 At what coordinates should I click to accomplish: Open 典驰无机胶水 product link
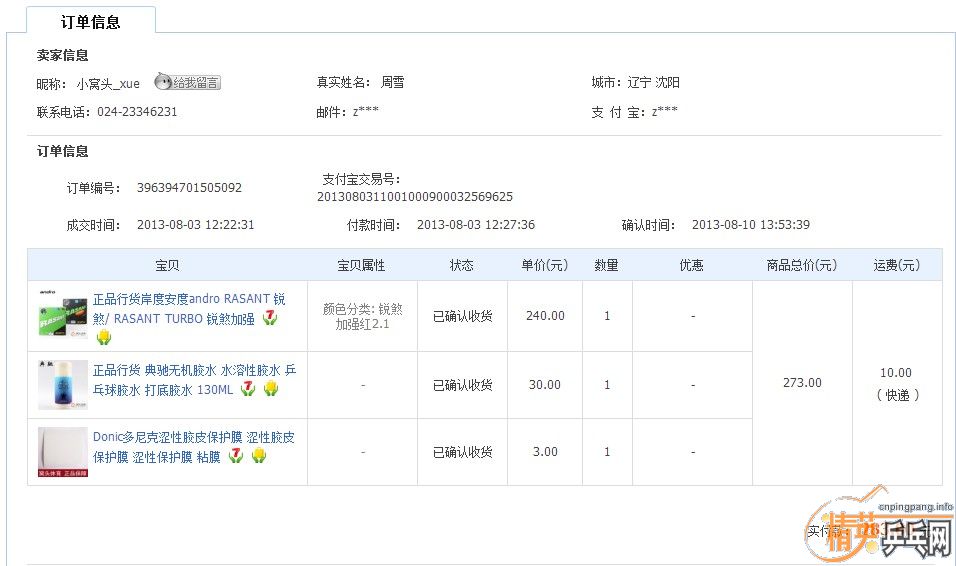[194, 380]
